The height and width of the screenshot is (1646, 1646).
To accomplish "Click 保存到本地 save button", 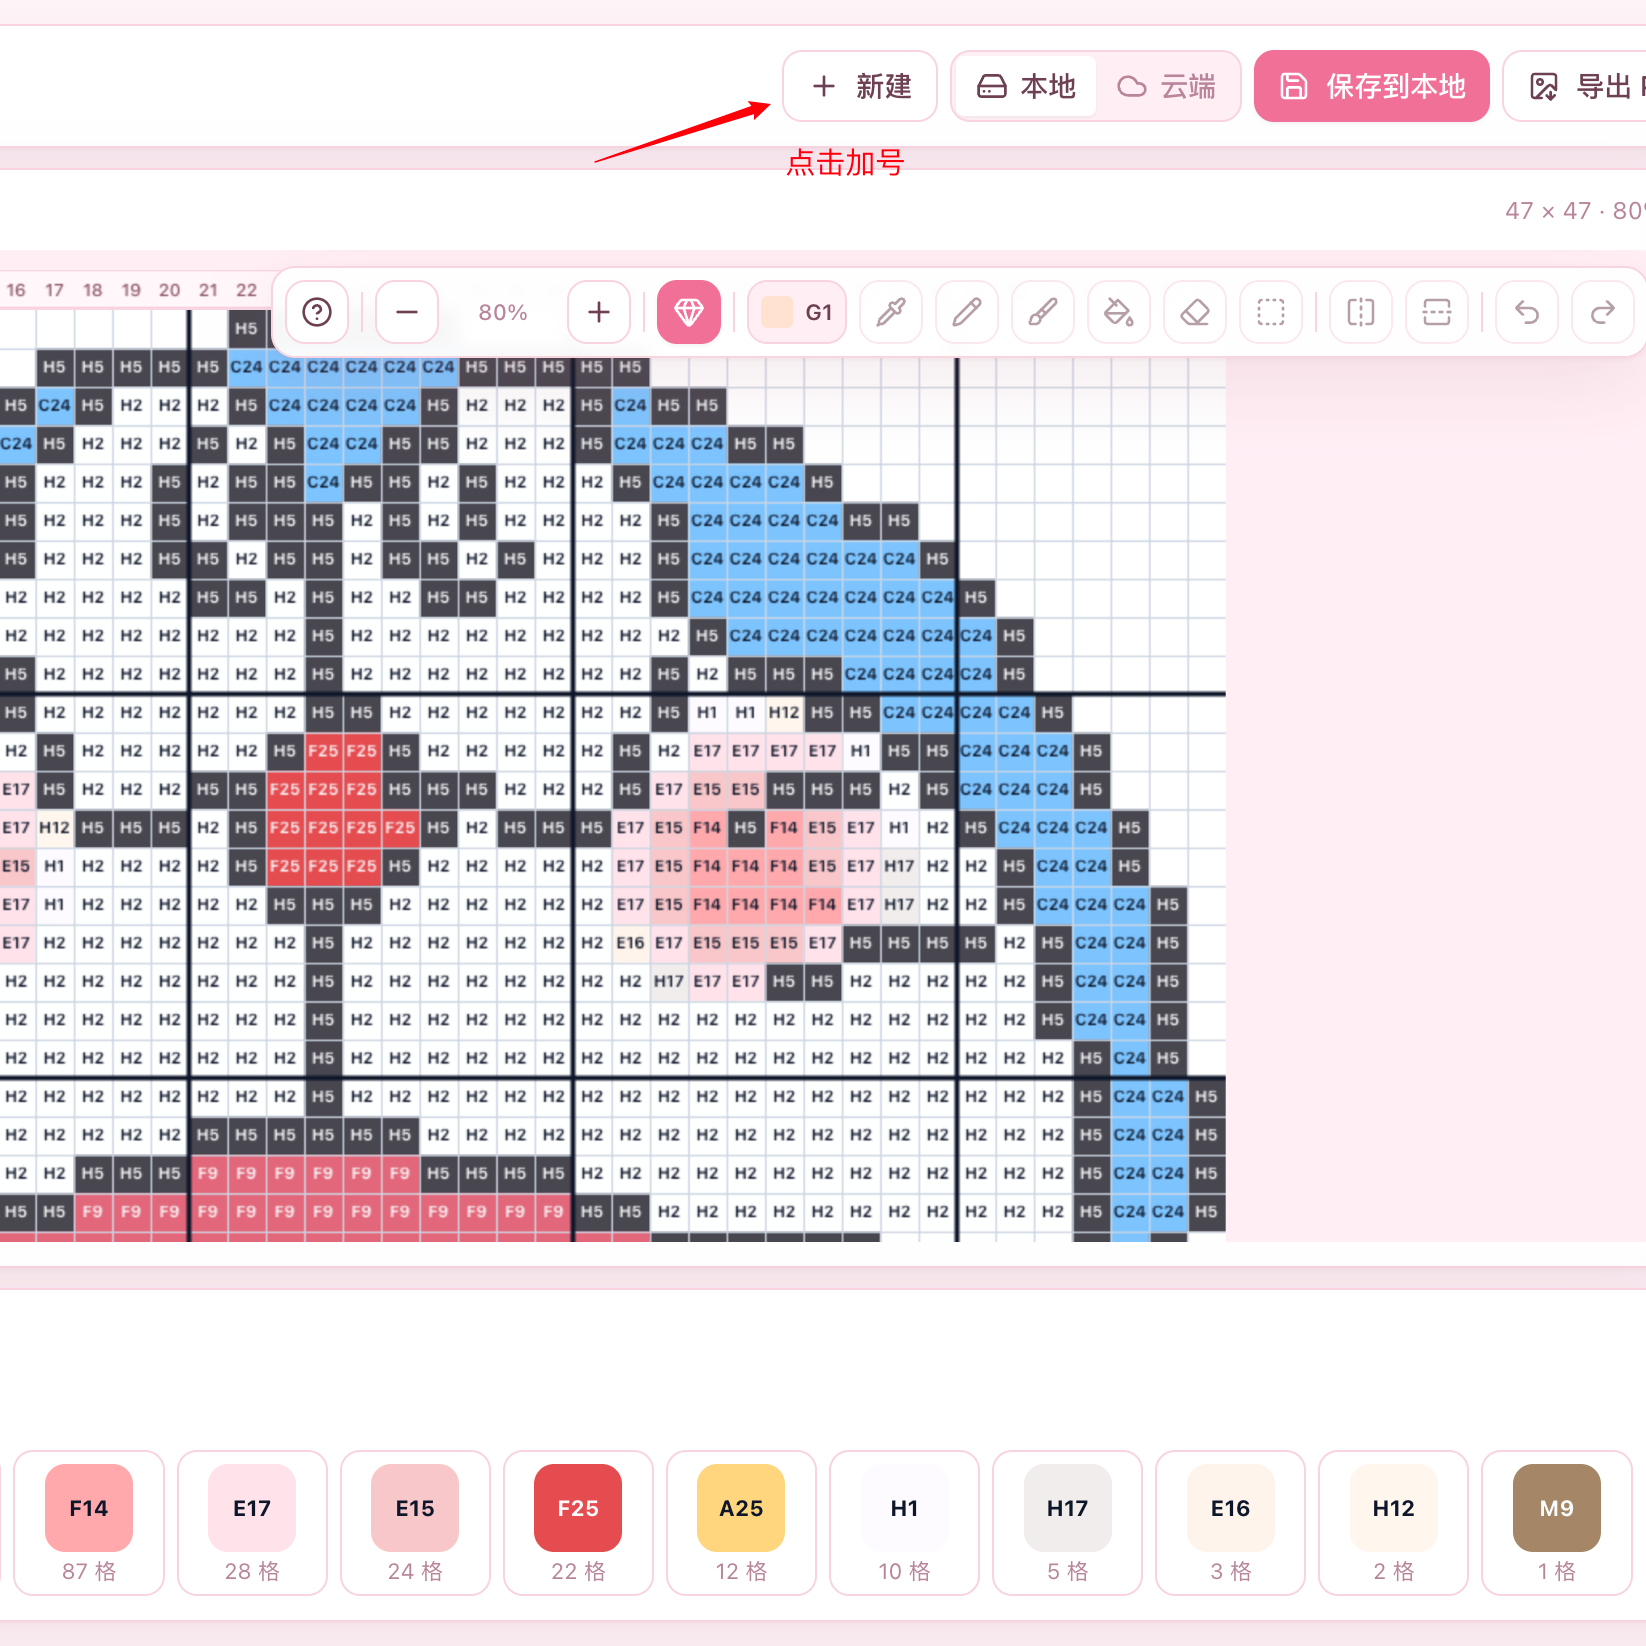I will [1372, 86].
